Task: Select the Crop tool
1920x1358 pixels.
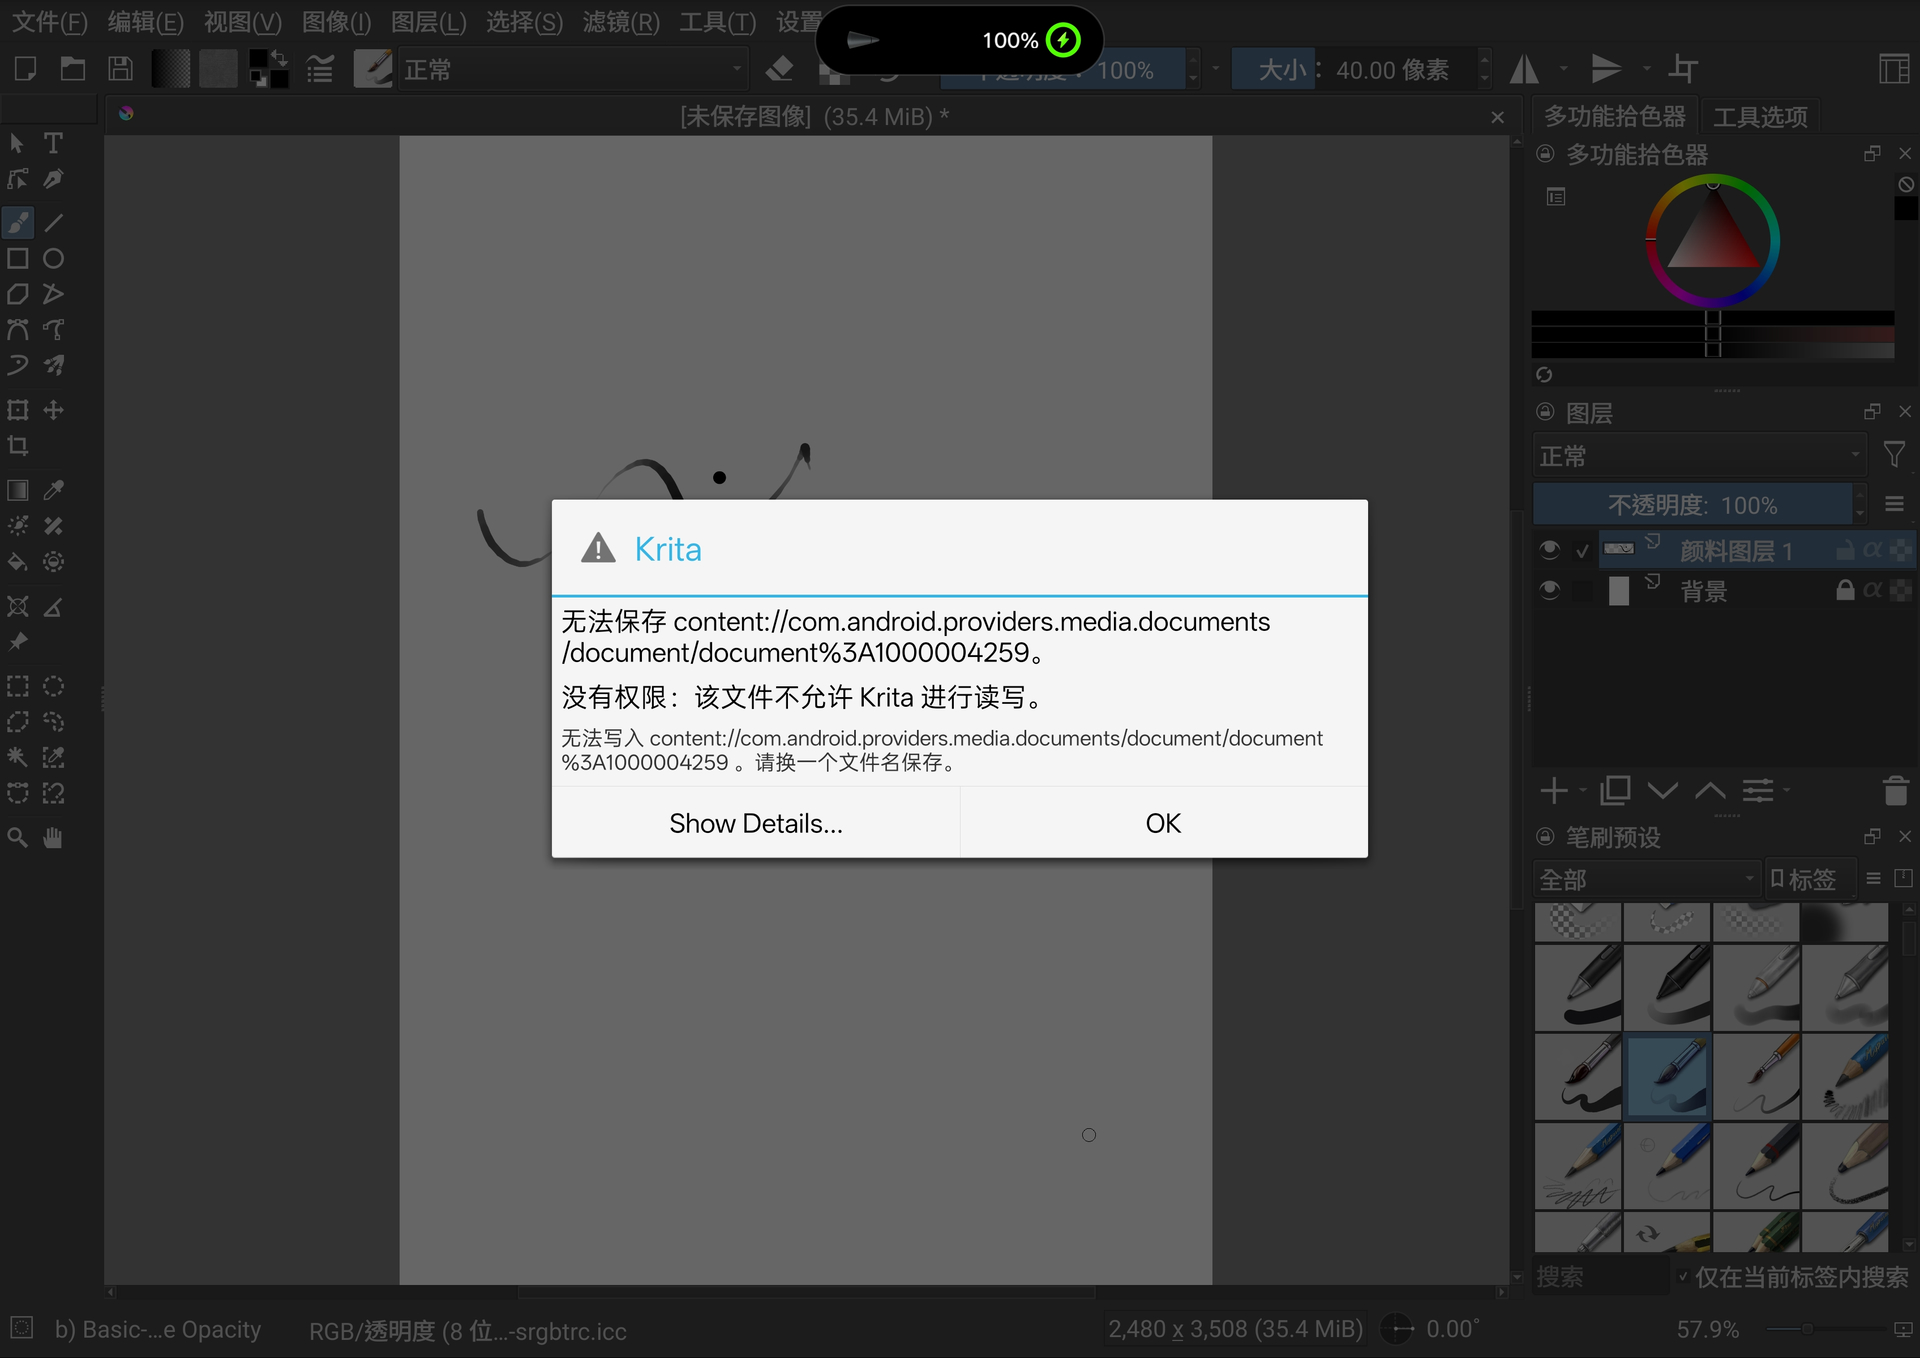Action: [x=18, y=446]
